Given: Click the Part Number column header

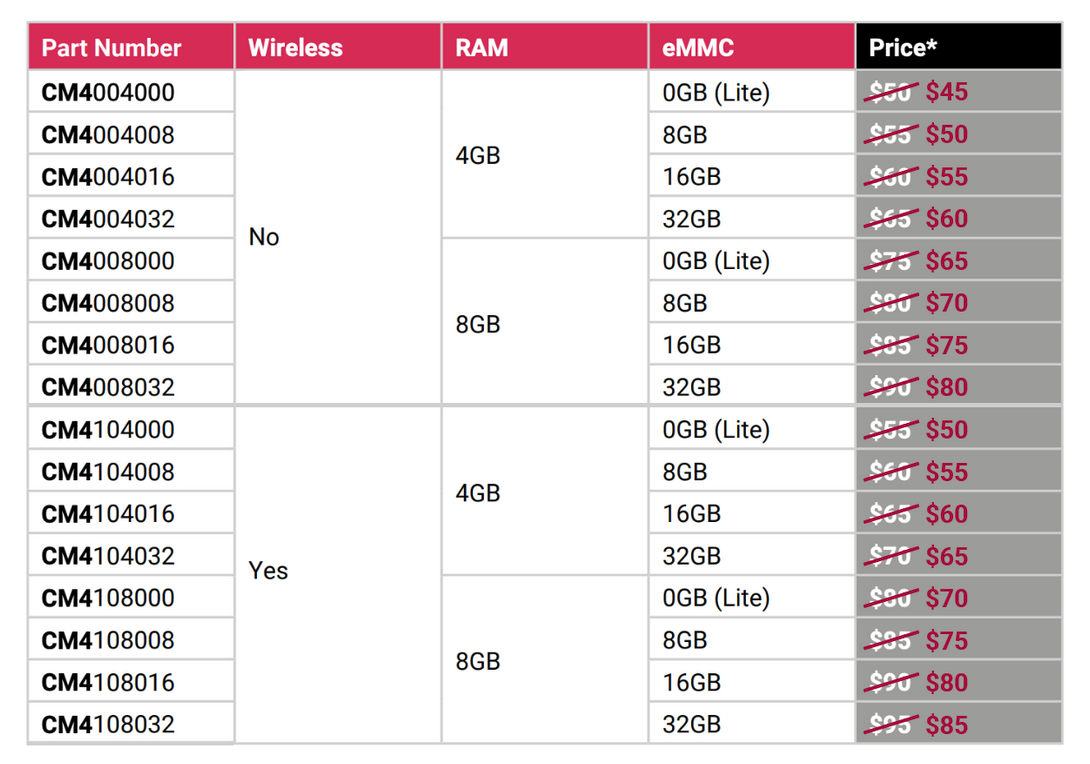Looking at the screenshot, I should 112,48.
